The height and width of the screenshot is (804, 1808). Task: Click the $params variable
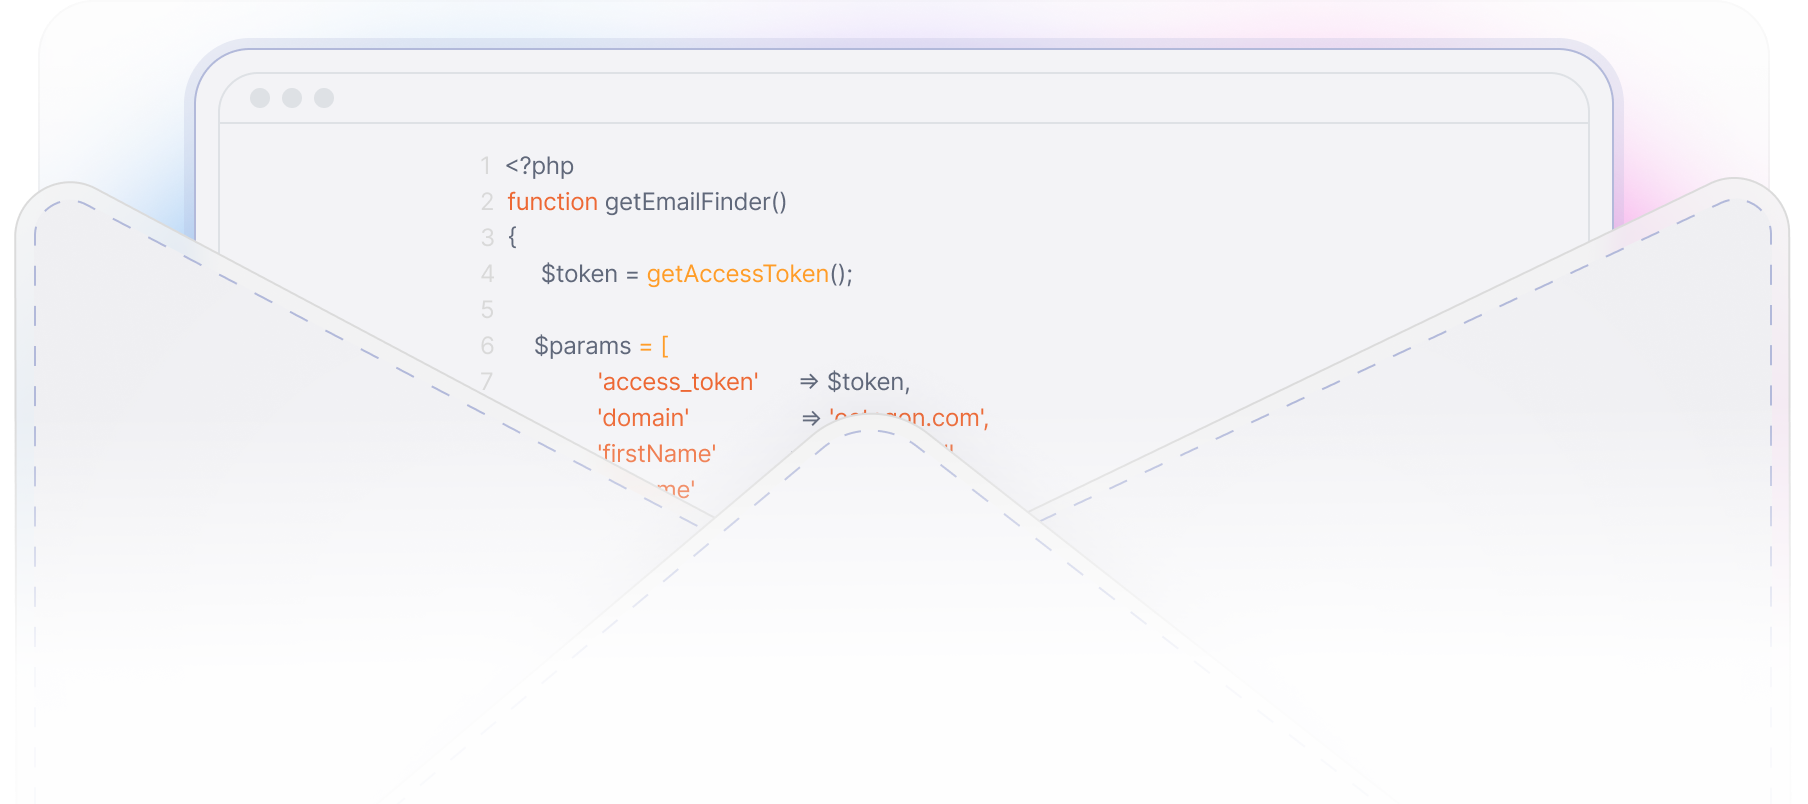pos(582,346)
